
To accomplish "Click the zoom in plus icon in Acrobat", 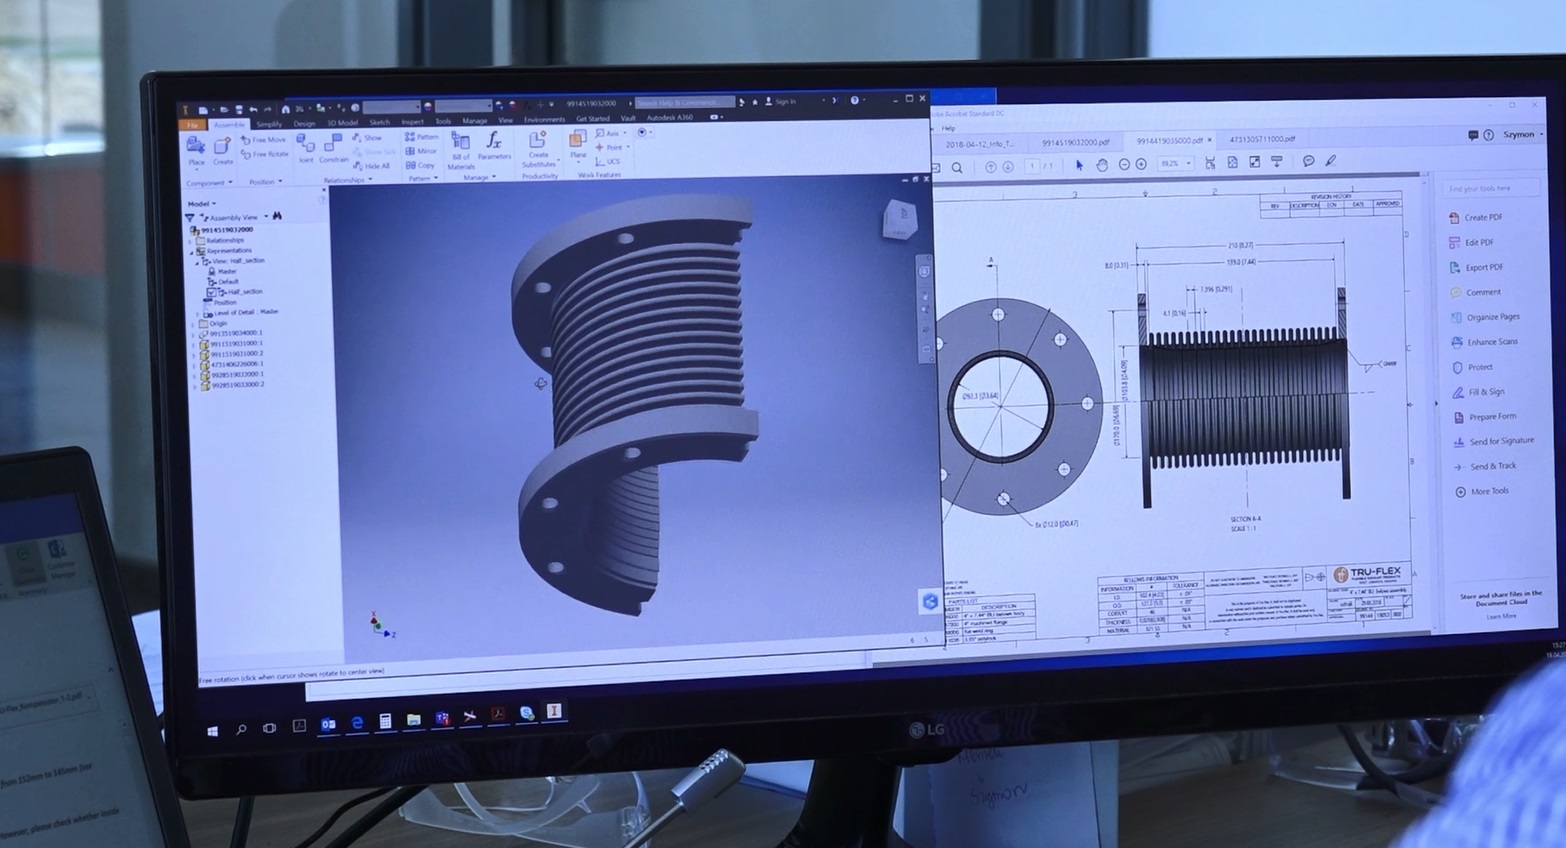I will [1141, 164].
